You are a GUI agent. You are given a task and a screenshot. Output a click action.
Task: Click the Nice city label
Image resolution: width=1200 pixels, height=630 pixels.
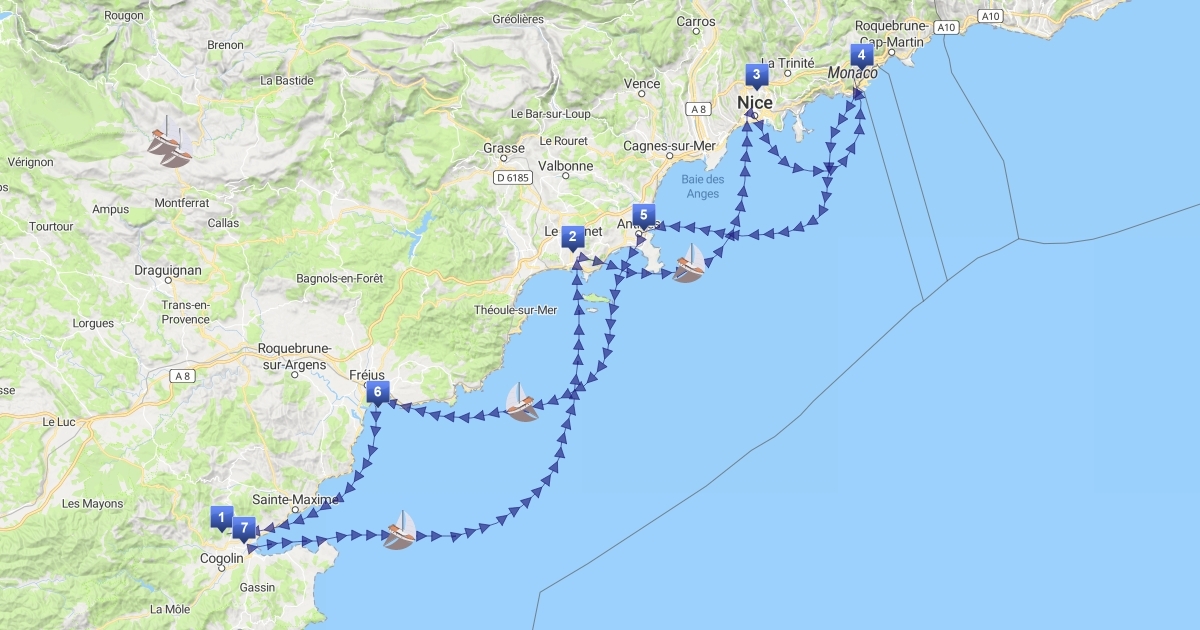coord(755,103)
